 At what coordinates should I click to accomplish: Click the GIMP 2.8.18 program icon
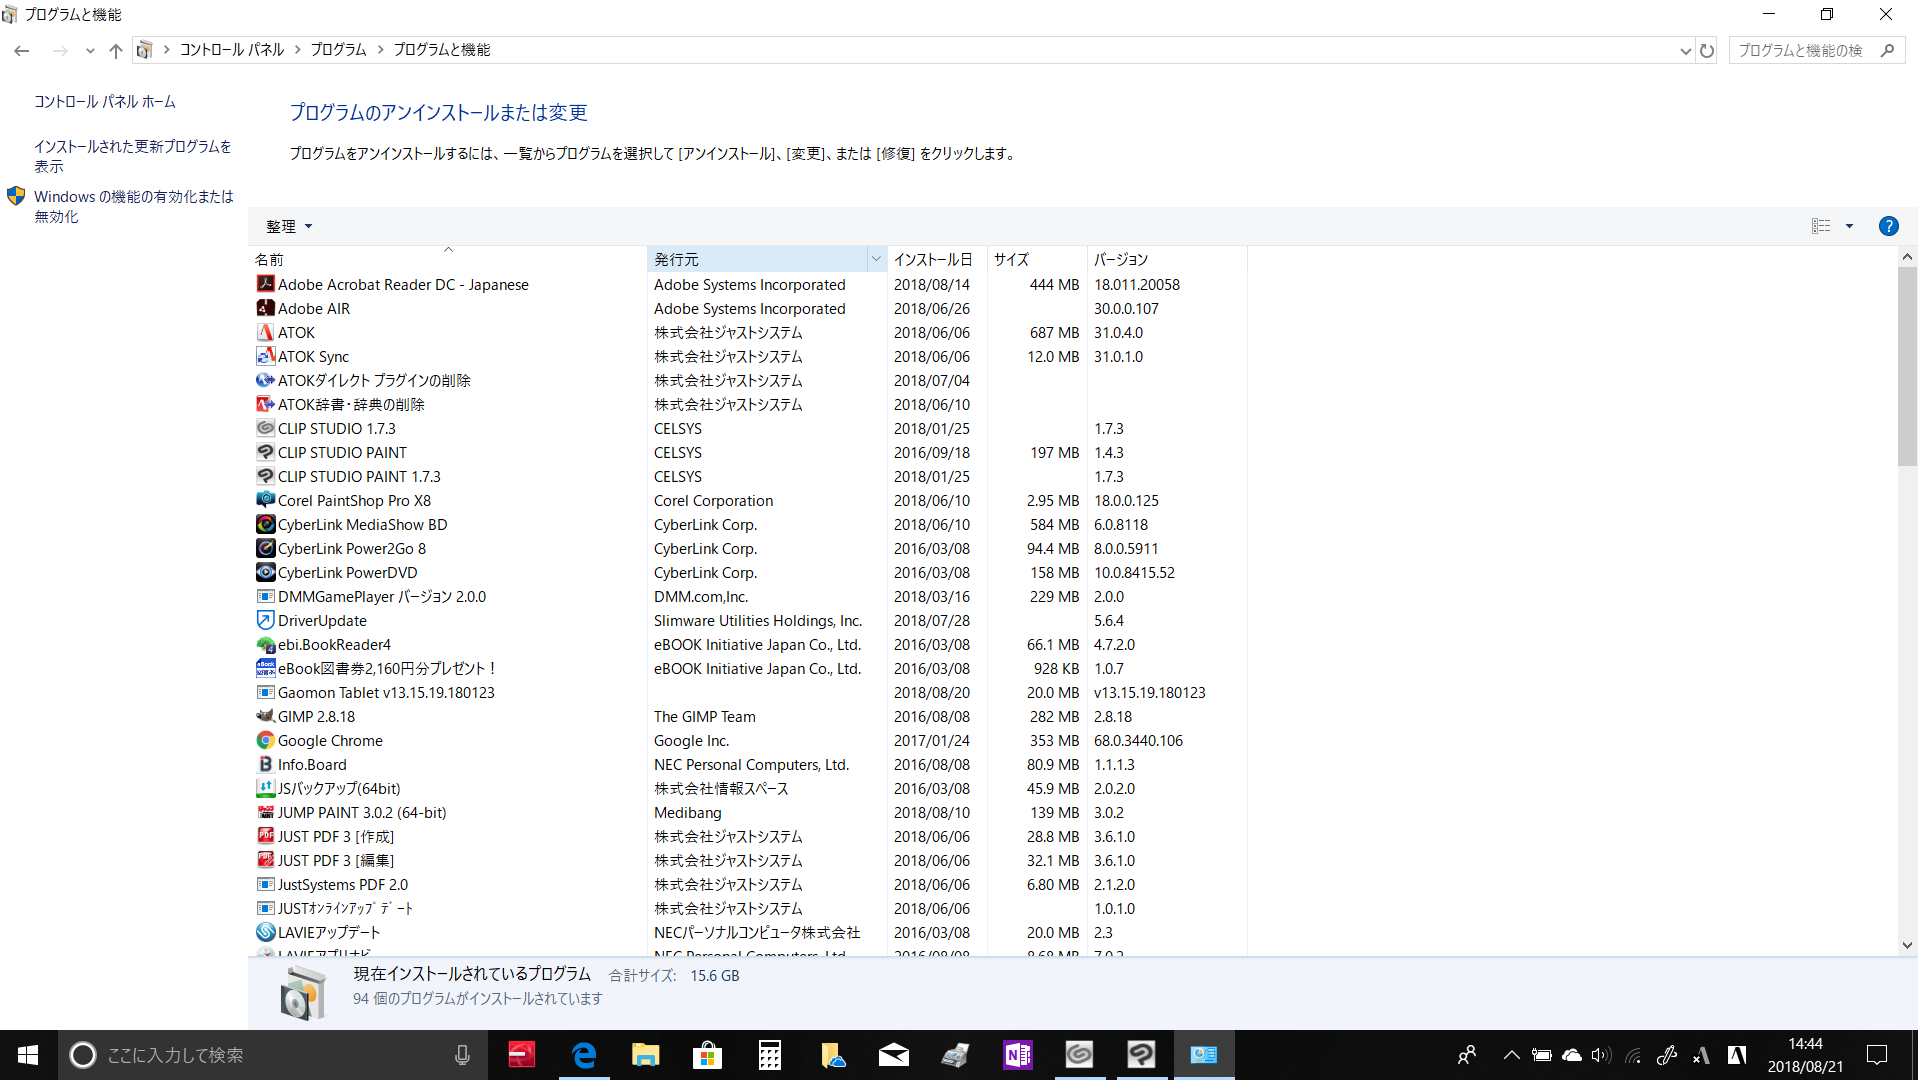(x=265, y=717)
